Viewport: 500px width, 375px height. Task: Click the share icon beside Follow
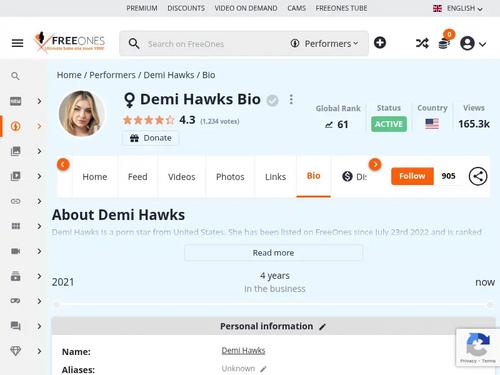(478, 176)
